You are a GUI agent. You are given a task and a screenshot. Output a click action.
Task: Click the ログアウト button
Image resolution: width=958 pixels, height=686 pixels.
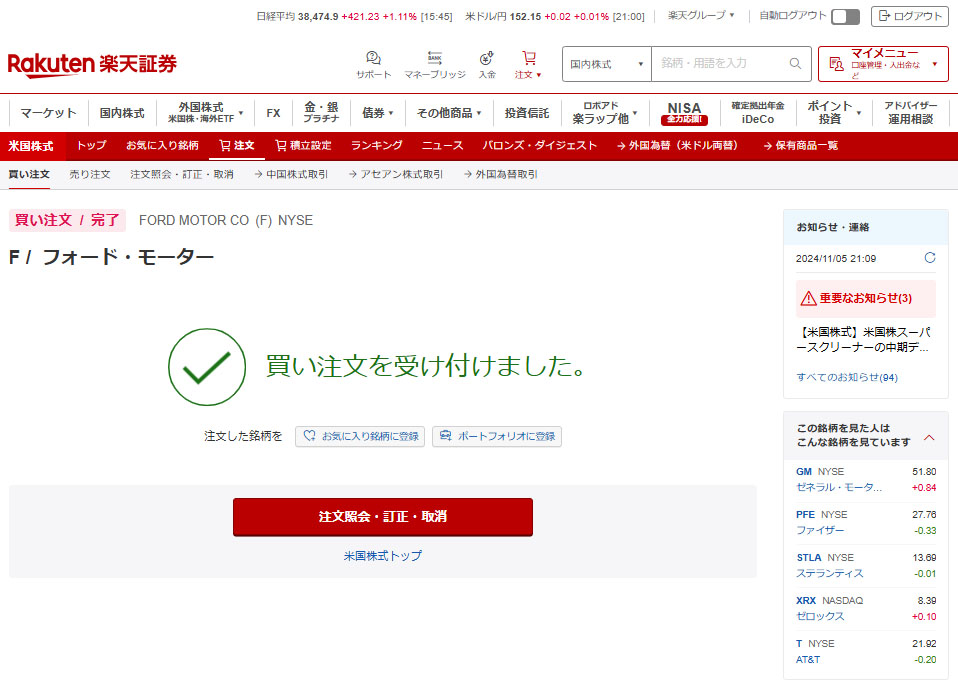pyautogui.click(x=909, y=16)
